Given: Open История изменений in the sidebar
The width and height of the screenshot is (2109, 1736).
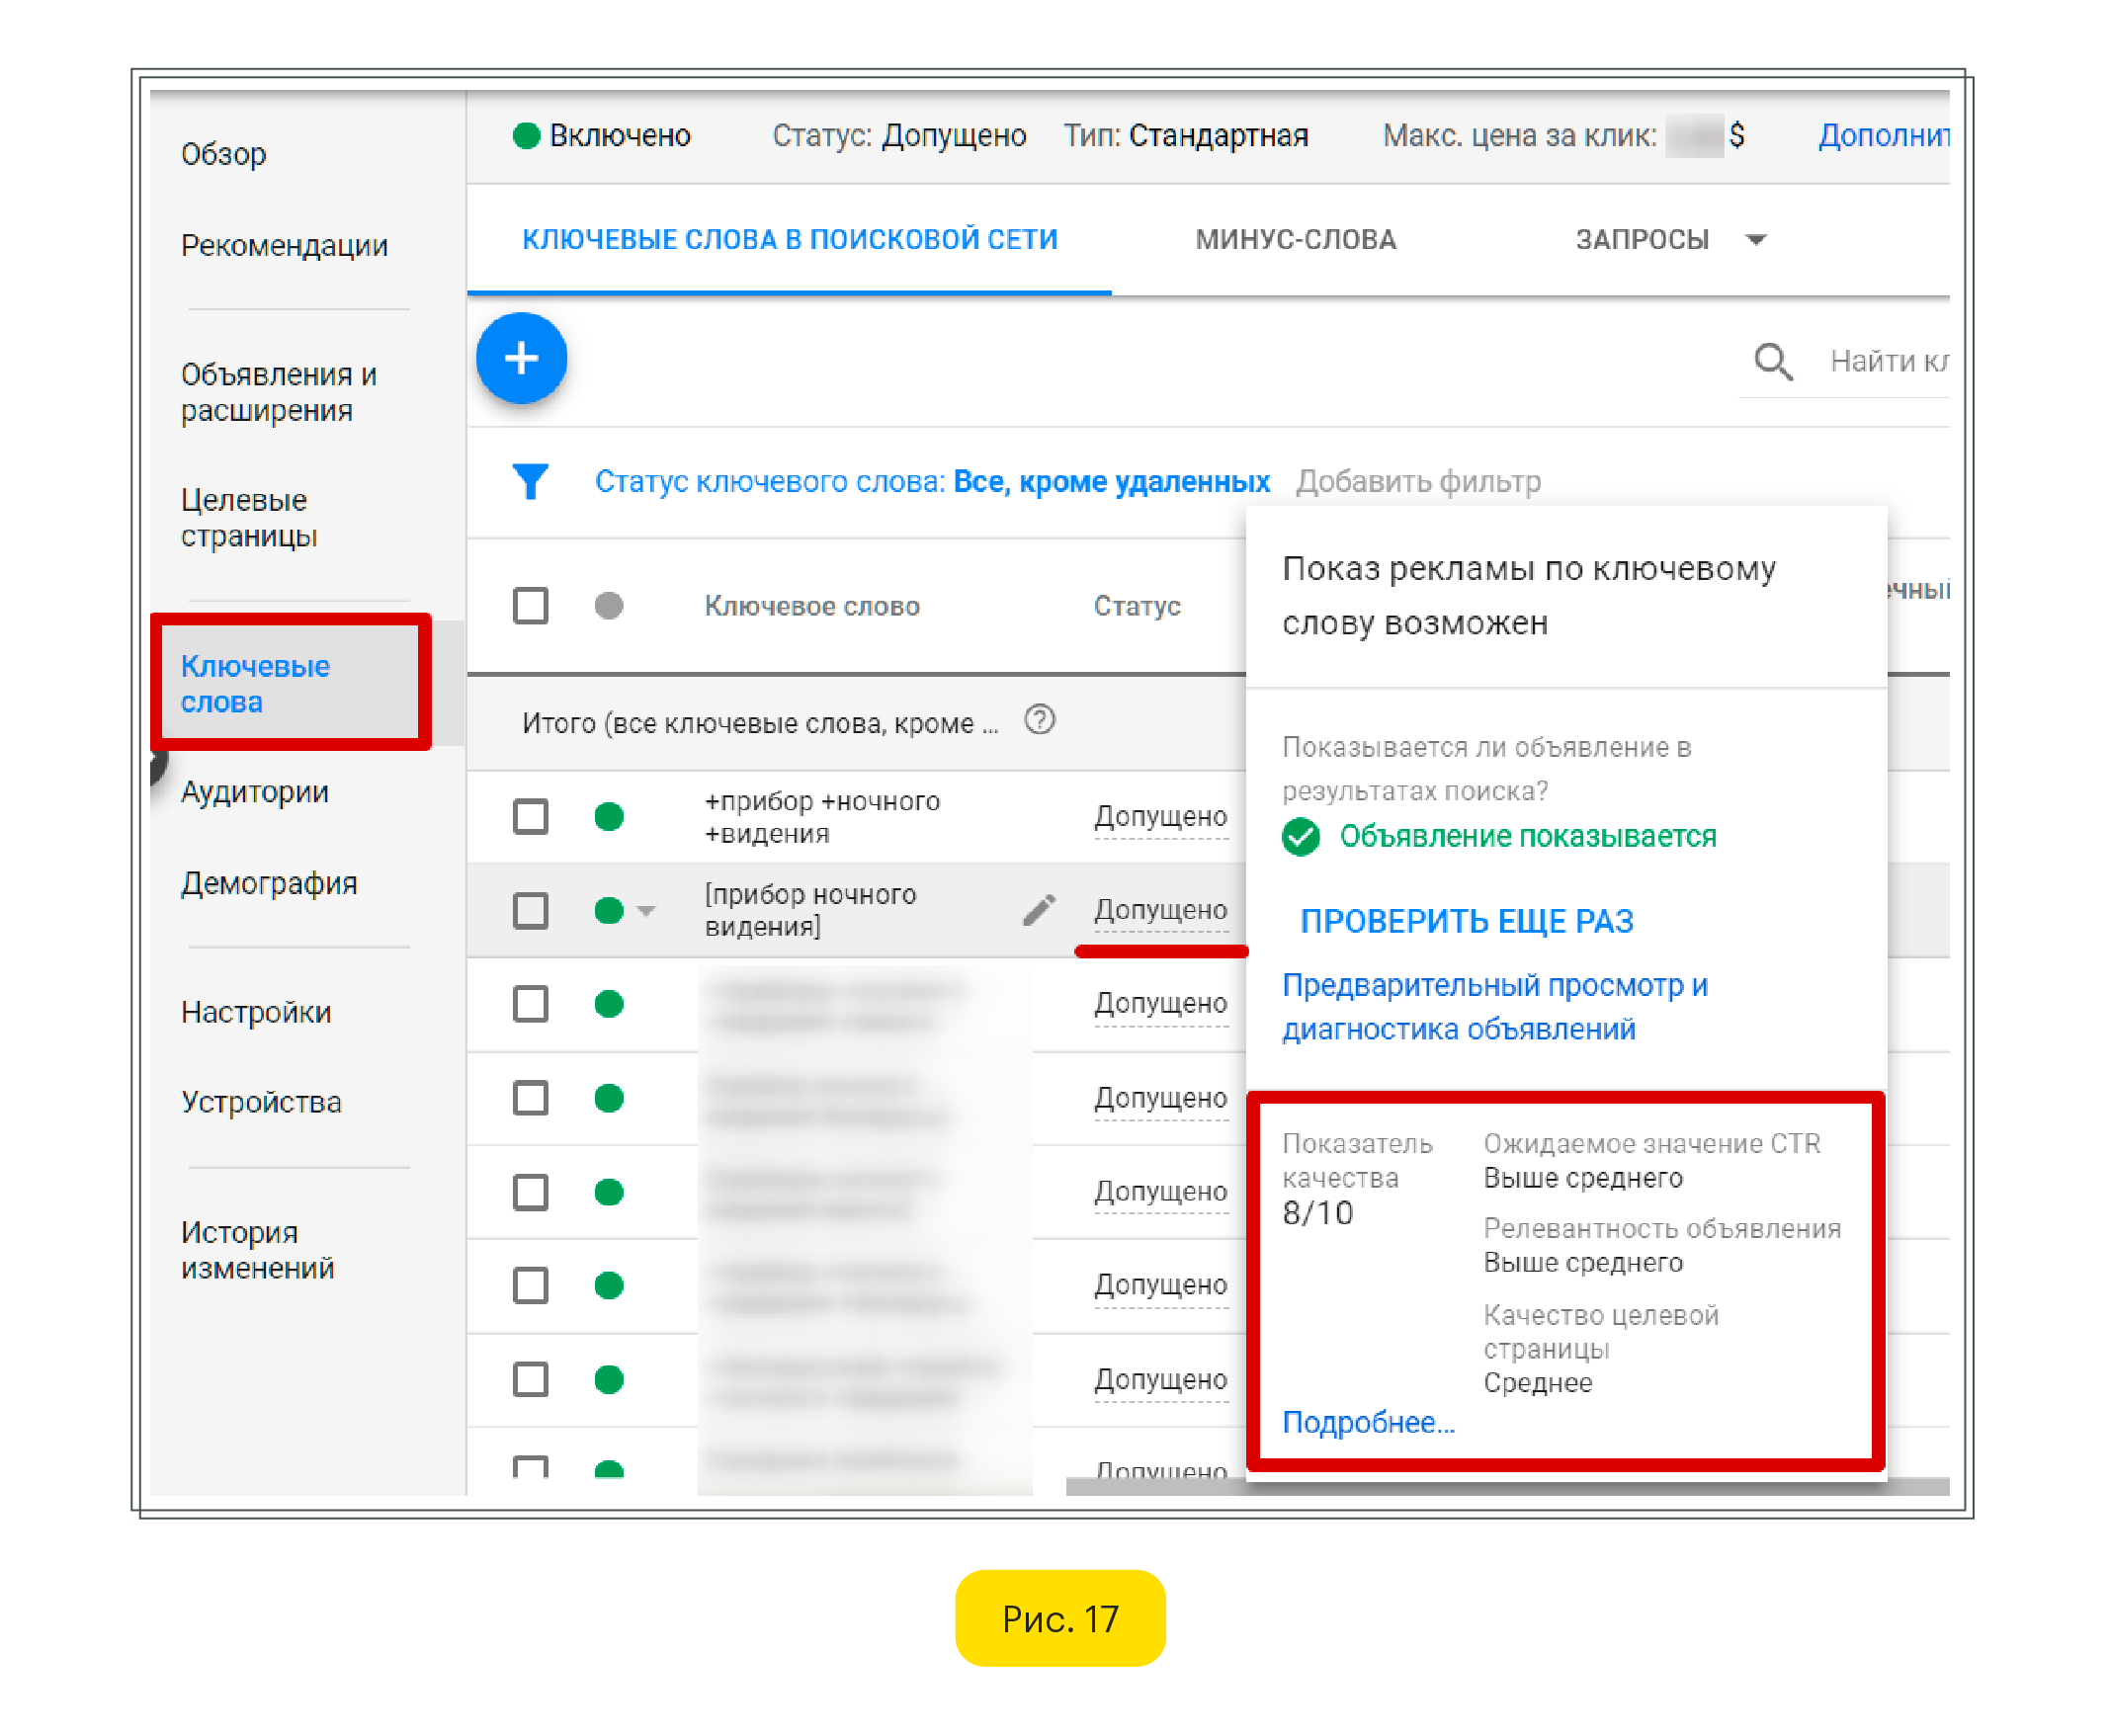Looking at the screenshot, I should [257, 1249].
